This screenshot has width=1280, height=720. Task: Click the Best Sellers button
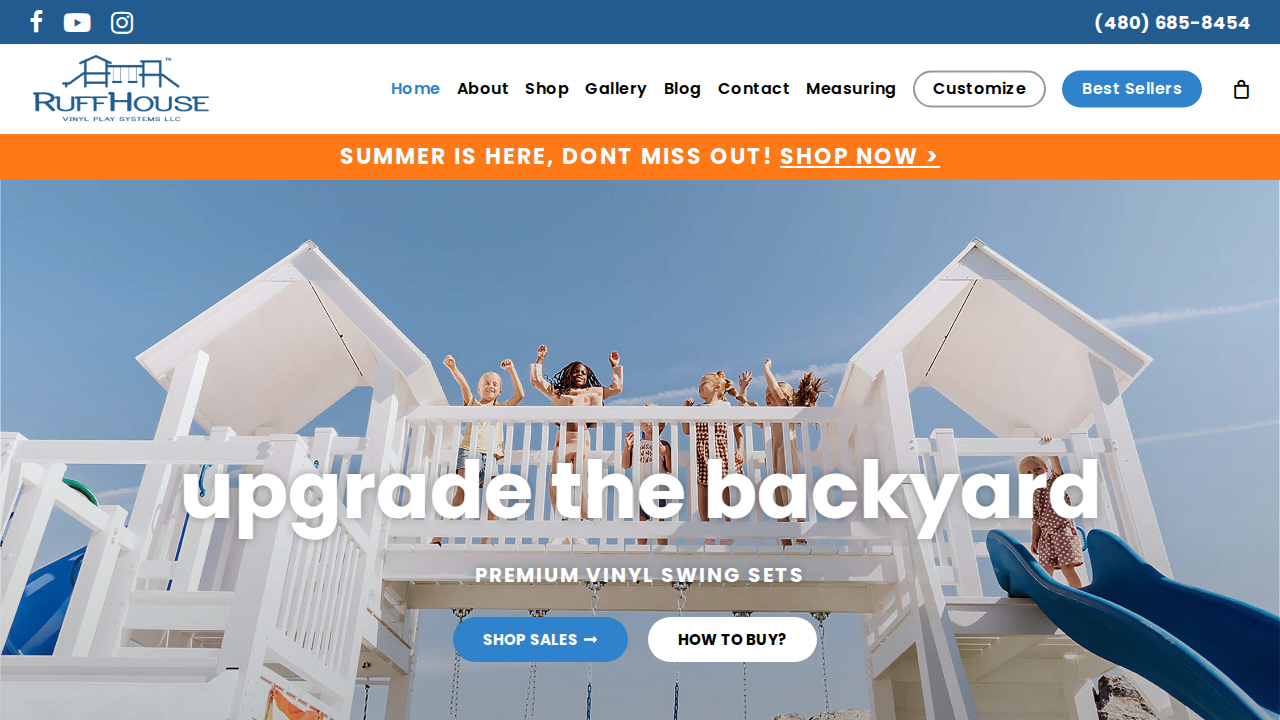[1132, 89]
